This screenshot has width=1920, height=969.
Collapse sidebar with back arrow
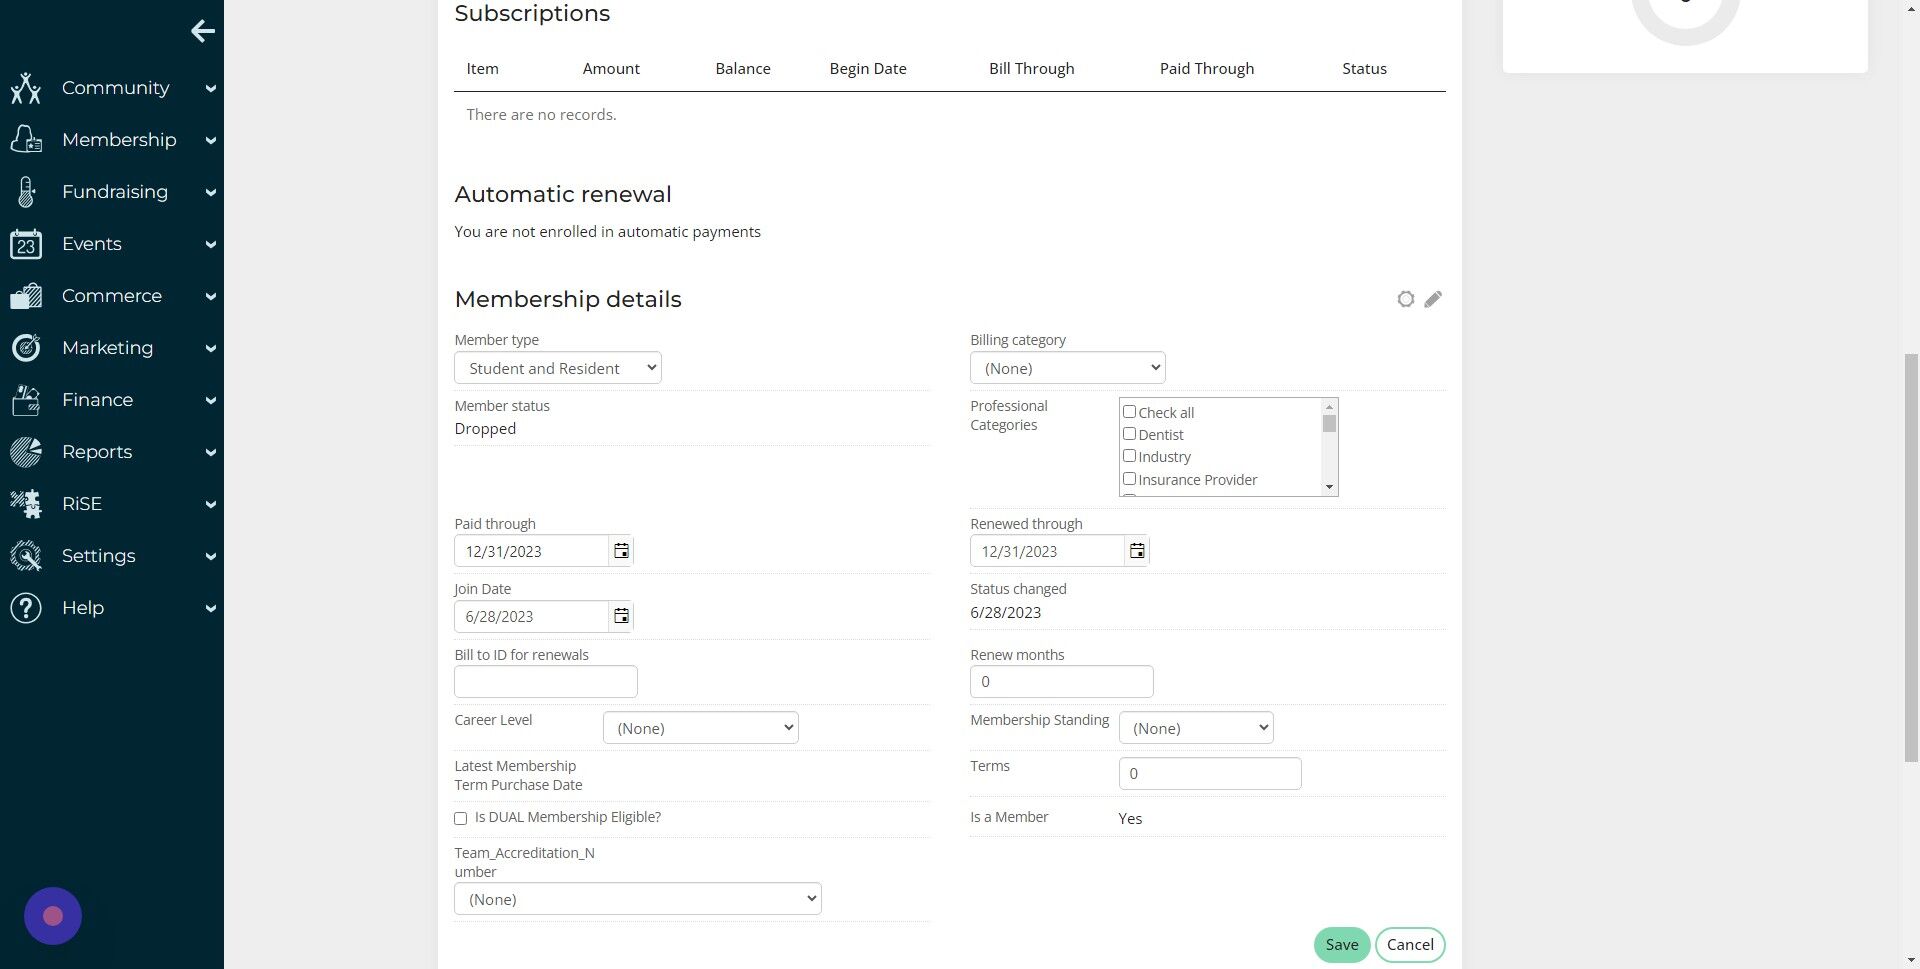click(203, 31)
